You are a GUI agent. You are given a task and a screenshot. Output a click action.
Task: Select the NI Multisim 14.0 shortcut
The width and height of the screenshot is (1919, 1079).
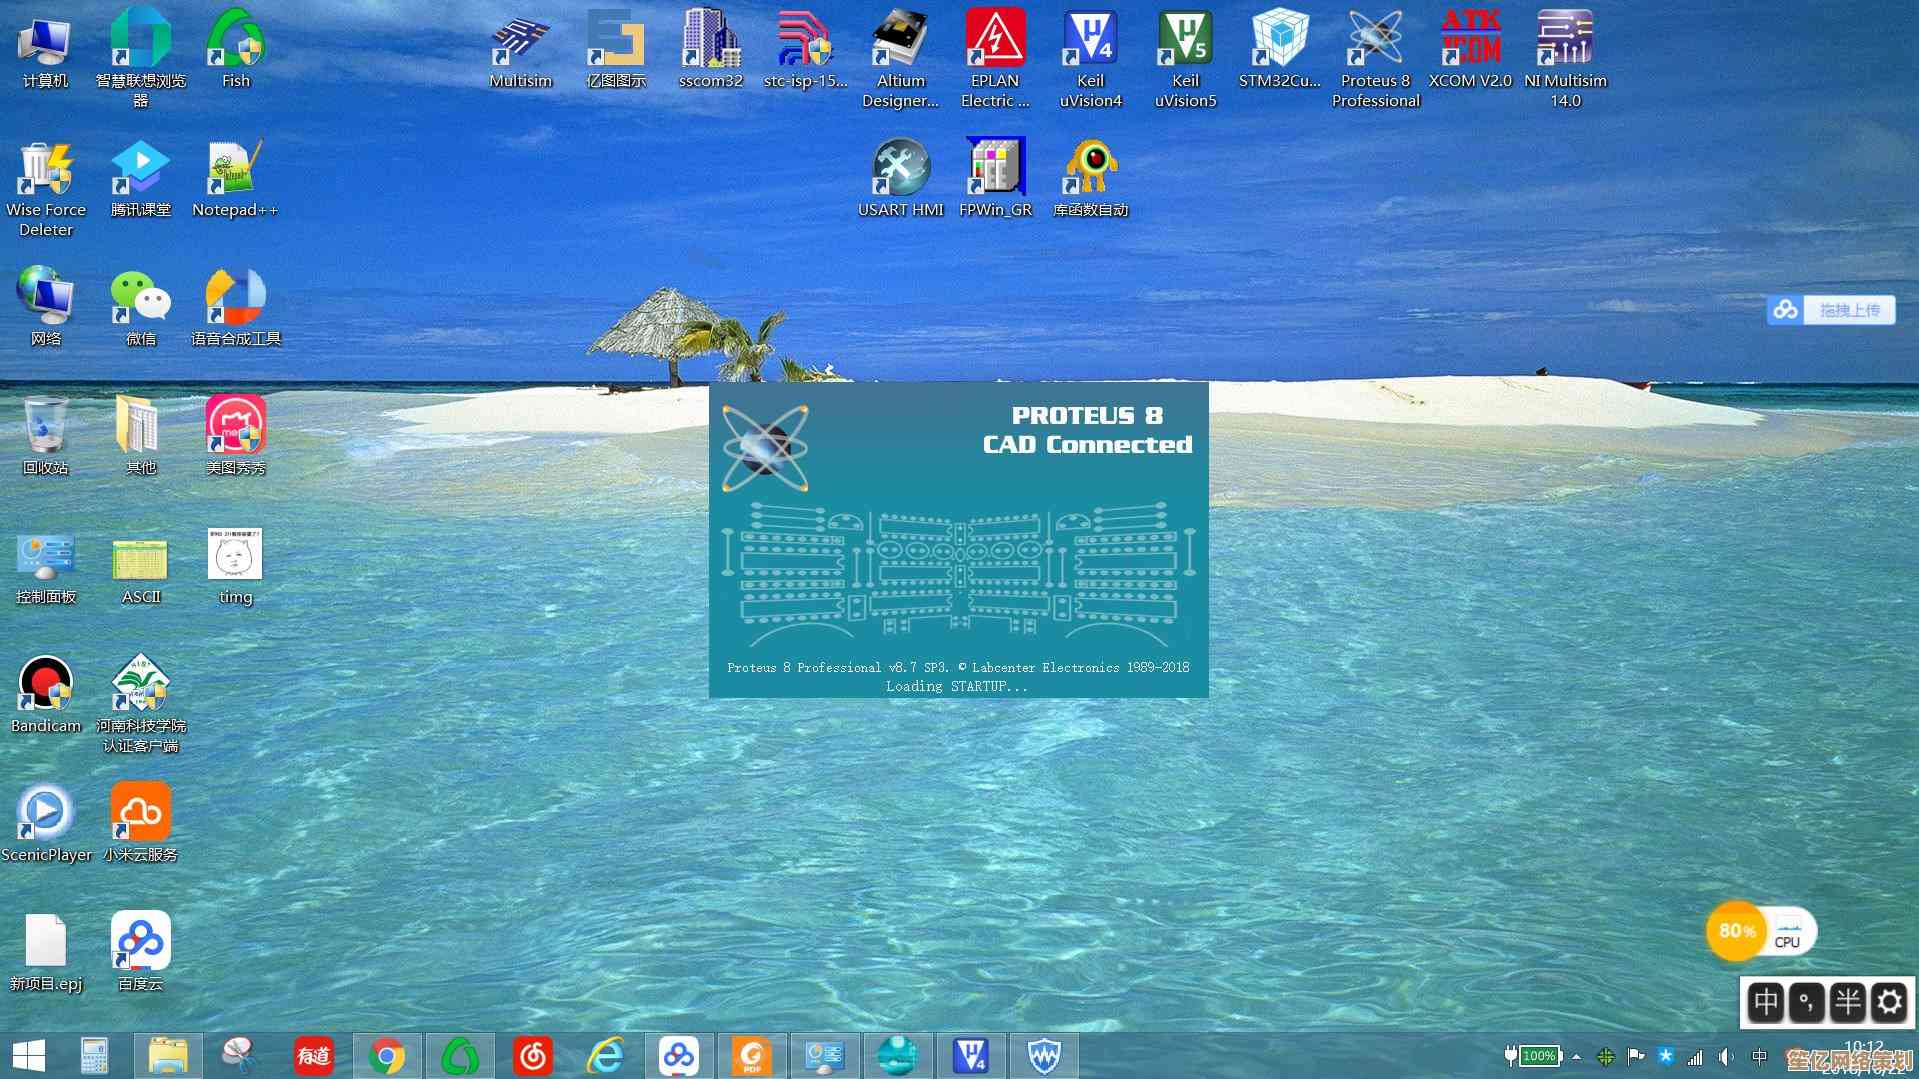coord(1565,40)
